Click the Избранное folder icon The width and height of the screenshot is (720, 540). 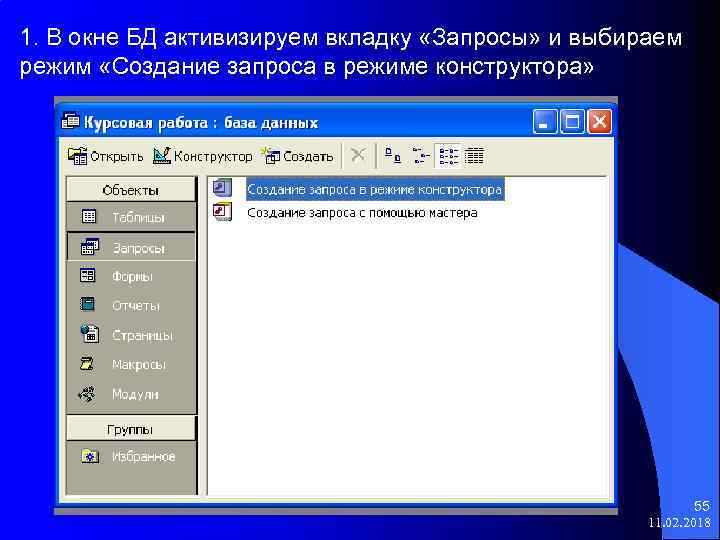(90, 456)
